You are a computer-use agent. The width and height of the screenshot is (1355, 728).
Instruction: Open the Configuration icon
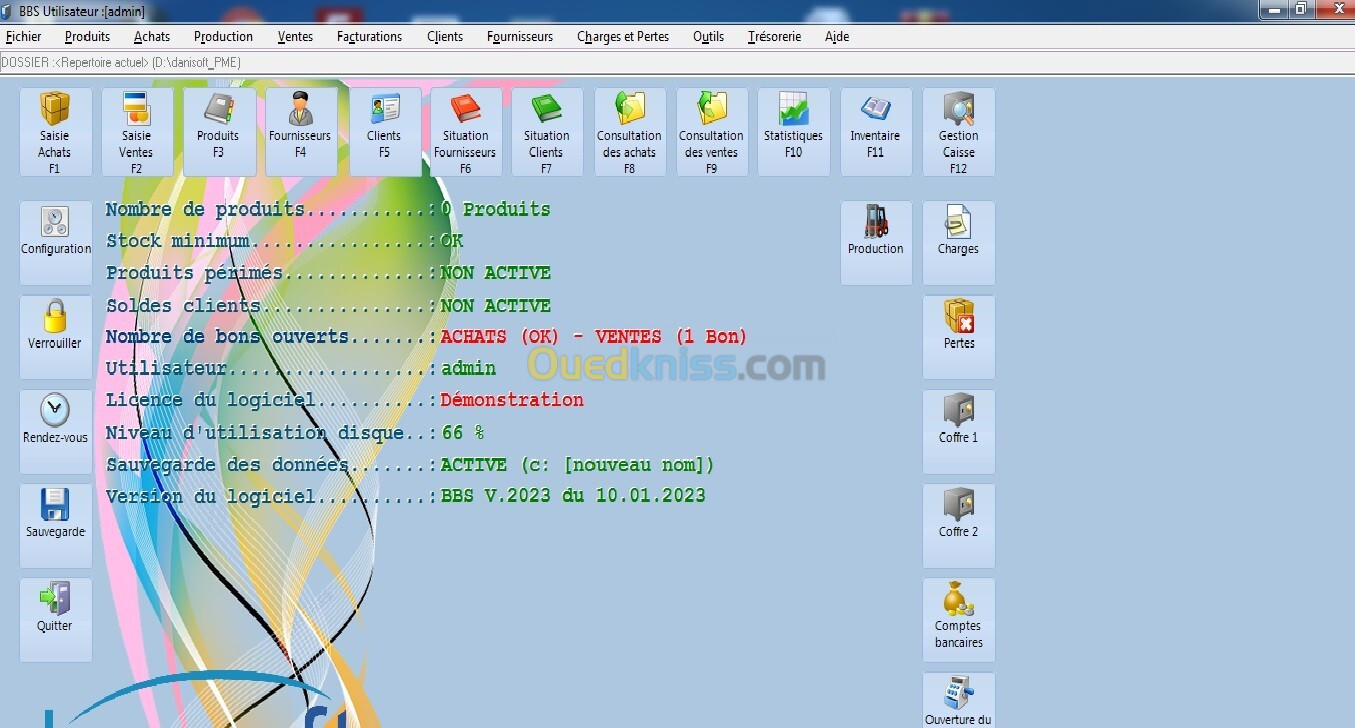click(x=56, y=243)
